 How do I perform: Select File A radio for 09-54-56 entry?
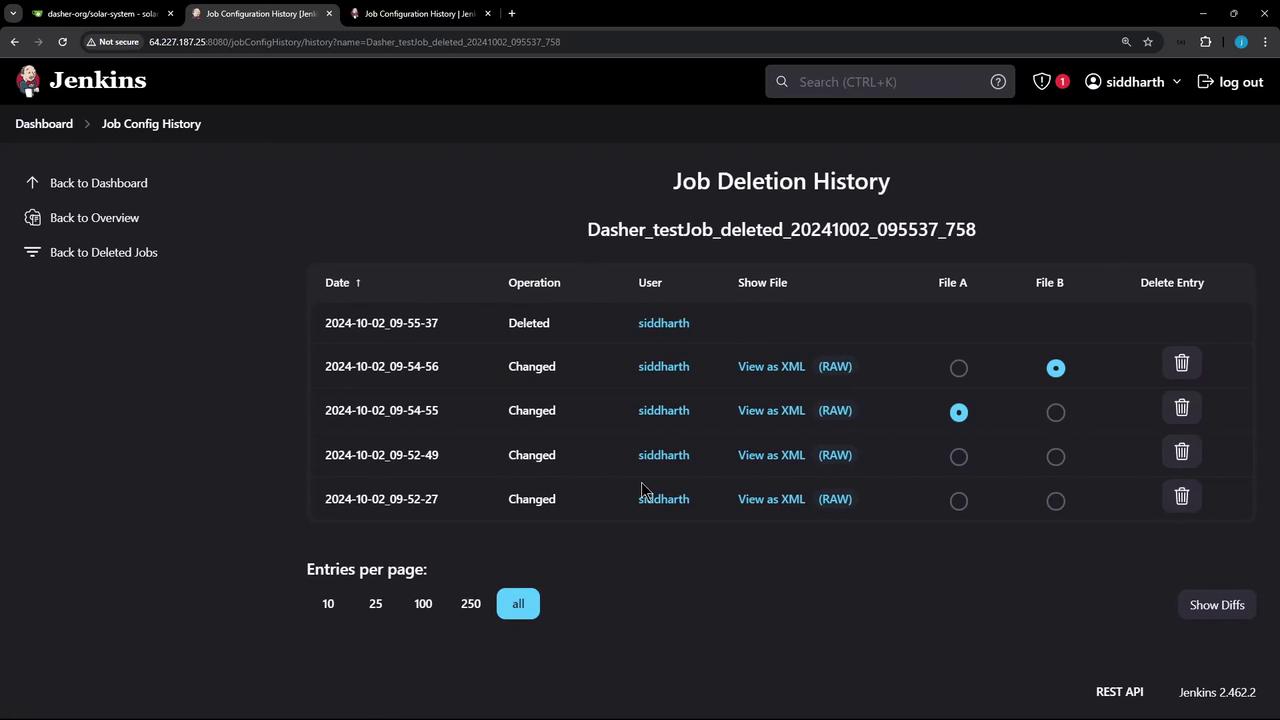click(958, 368)
